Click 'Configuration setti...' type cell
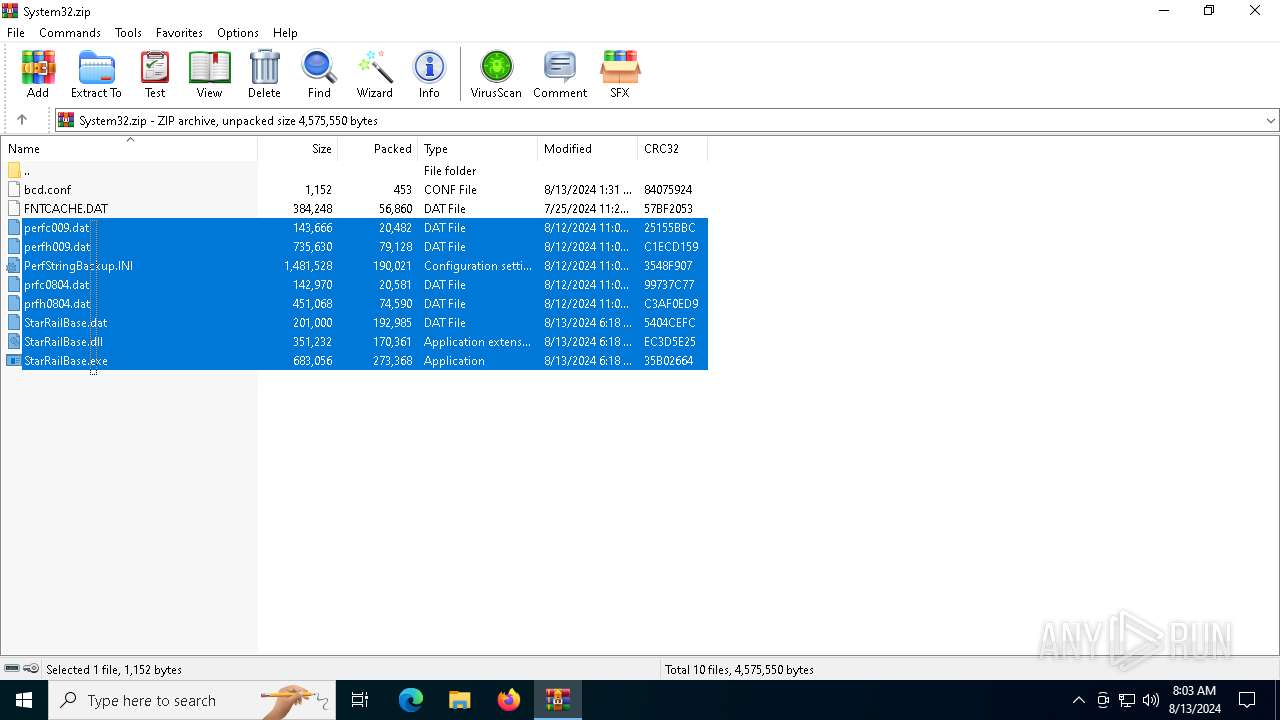Screen dimensions: 1280x720 pos(478,266)
